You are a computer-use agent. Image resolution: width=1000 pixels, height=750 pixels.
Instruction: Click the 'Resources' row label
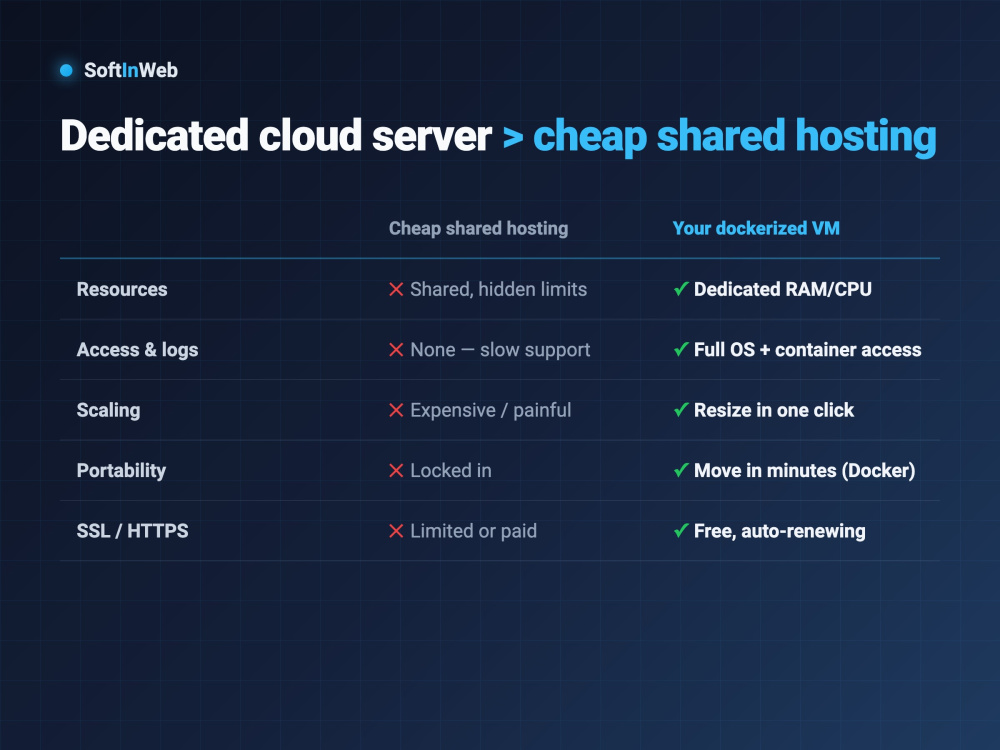[122, 290]
